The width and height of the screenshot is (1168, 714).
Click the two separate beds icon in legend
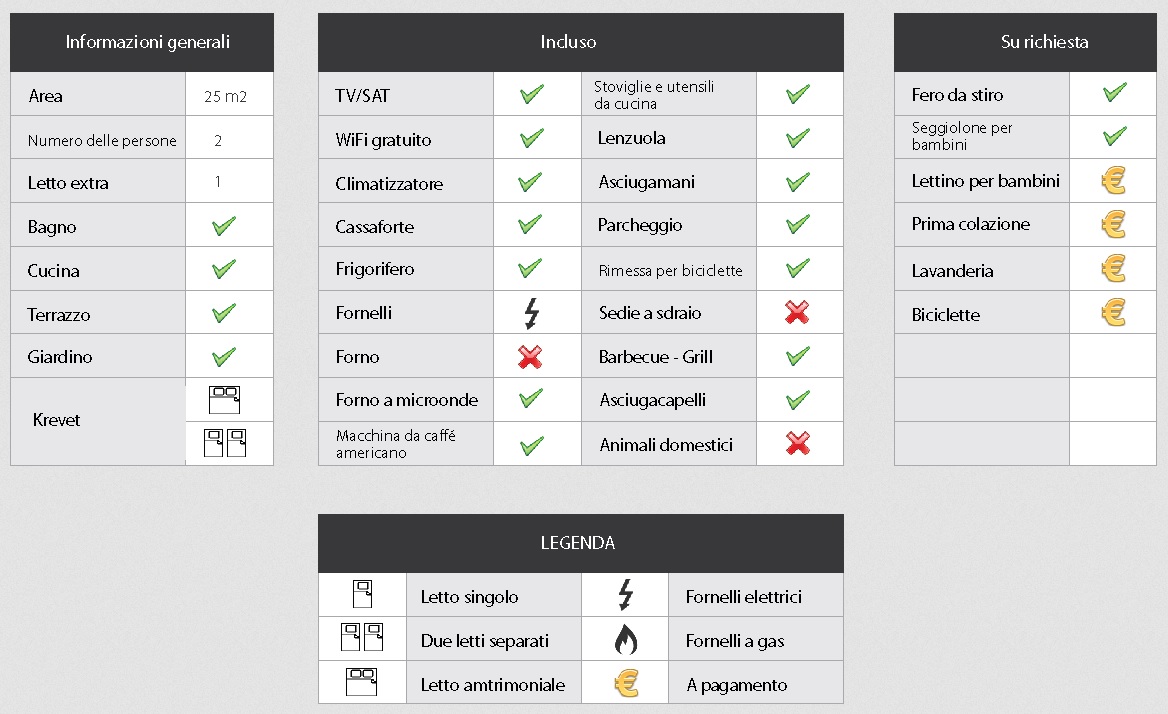(362, 637)
